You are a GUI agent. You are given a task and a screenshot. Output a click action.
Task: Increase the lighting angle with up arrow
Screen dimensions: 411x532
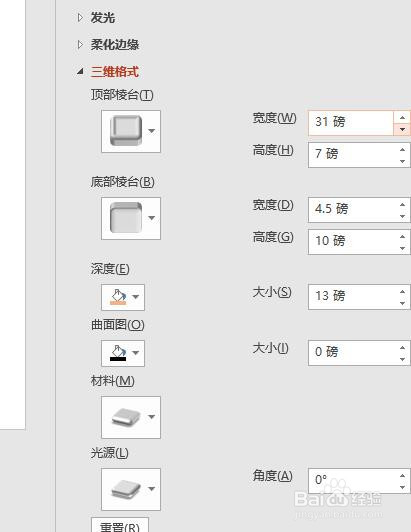click(x=402, y=475)
